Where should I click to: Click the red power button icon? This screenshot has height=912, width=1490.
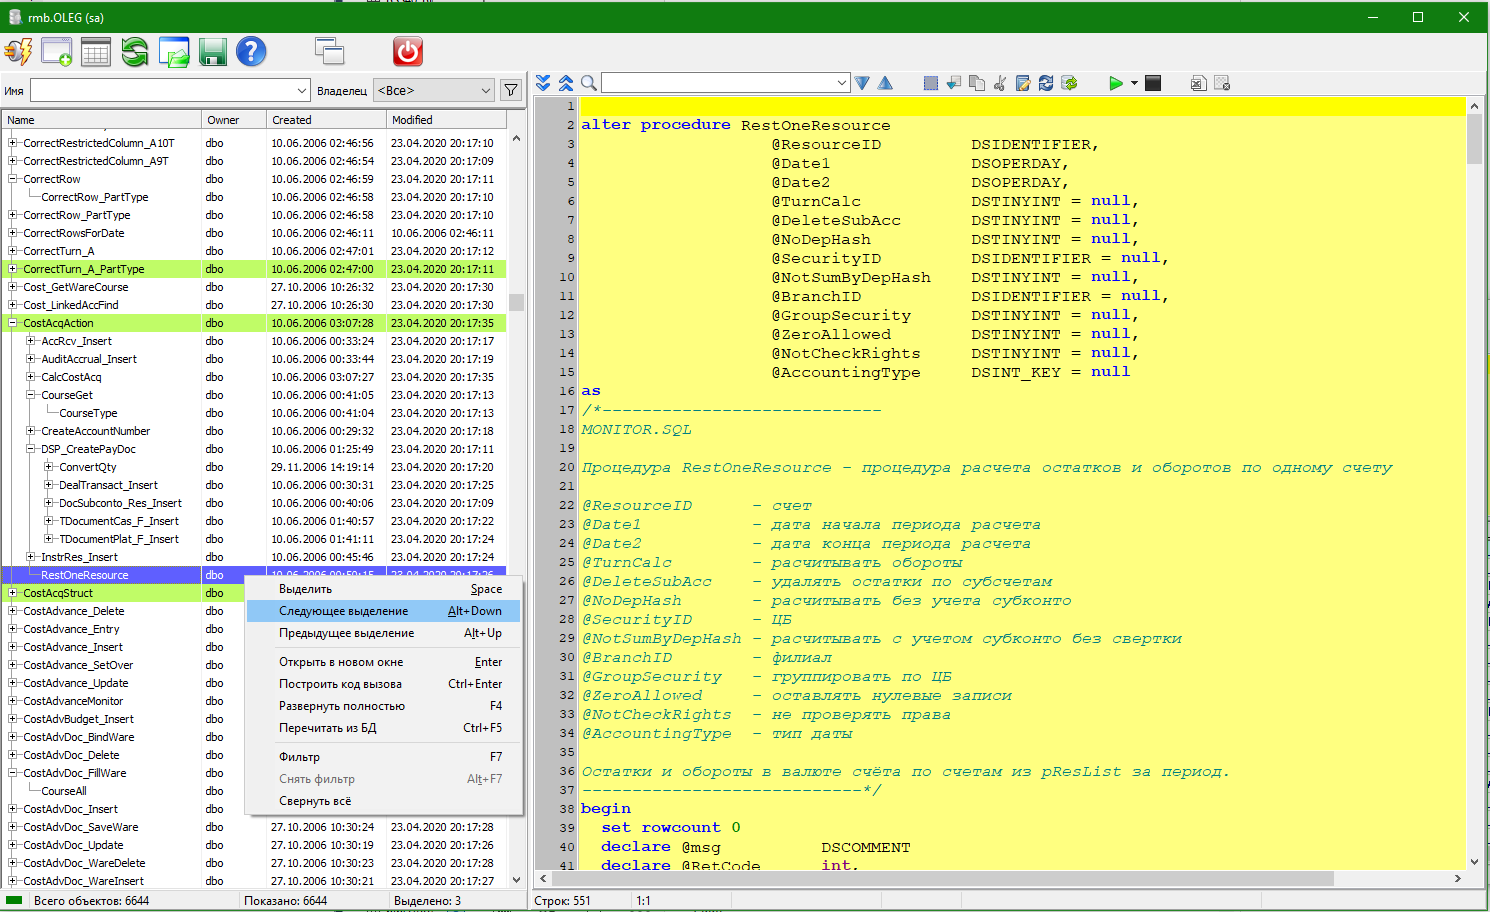pyautogui.click(x=407, y=52)
